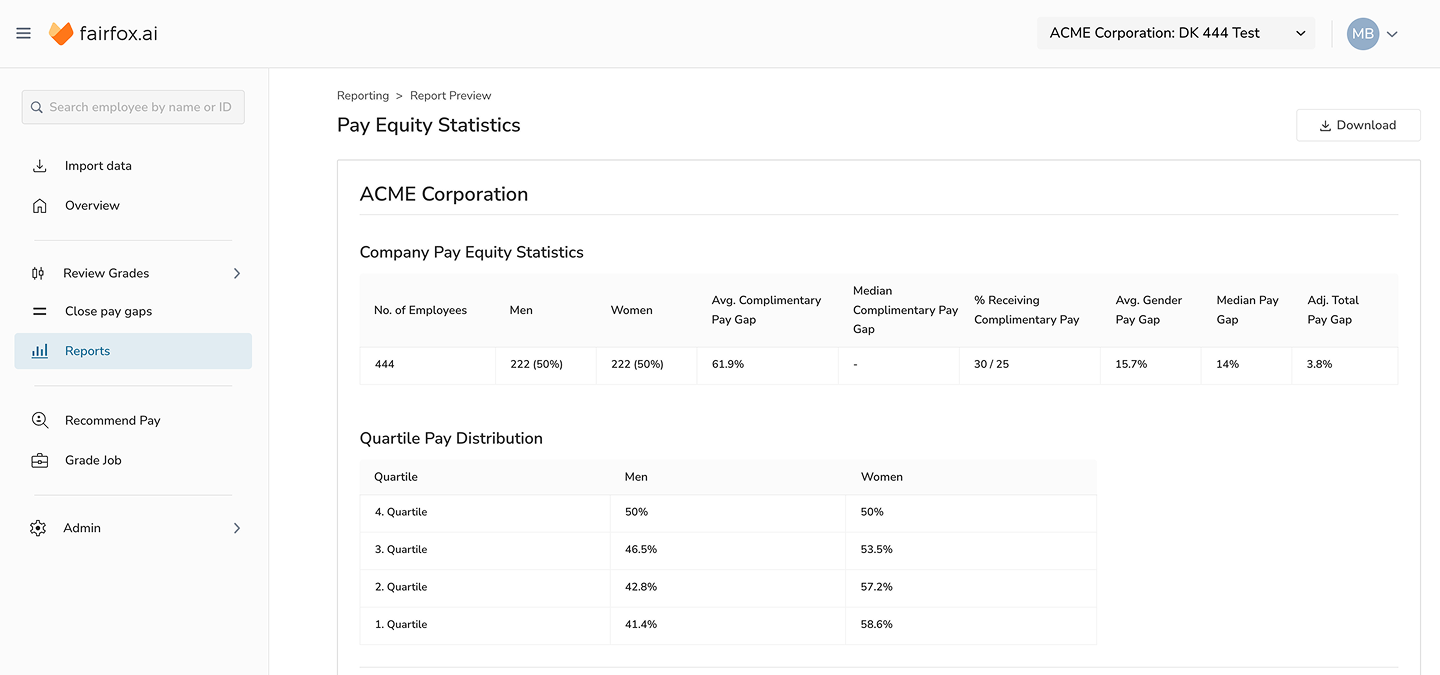Download the Pay Equity report
This screenshot has width=1440, height=675.
click(1358, 125)
